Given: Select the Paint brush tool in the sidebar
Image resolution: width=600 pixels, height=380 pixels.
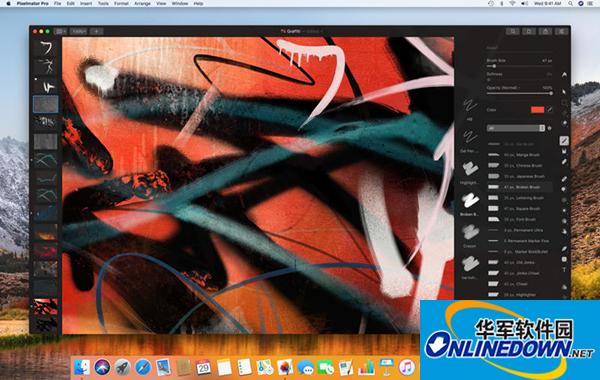Looking at the screenshot, I should (564, 140).
